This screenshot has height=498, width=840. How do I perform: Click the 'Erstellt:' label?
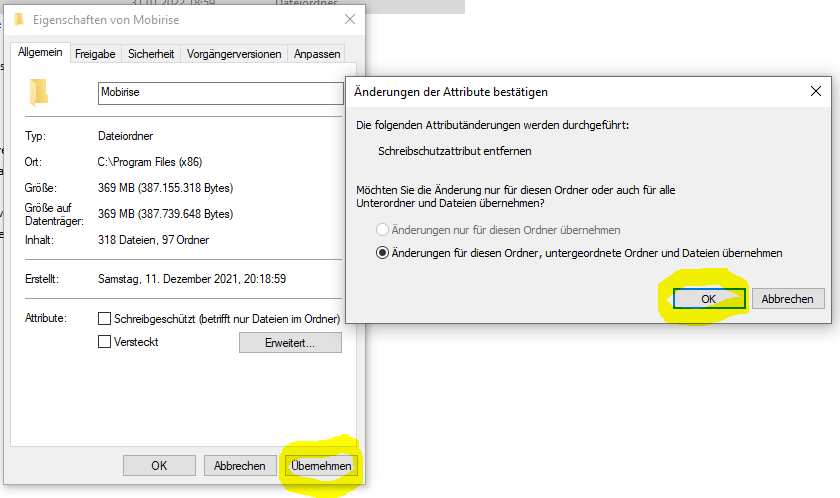[42, 279]
